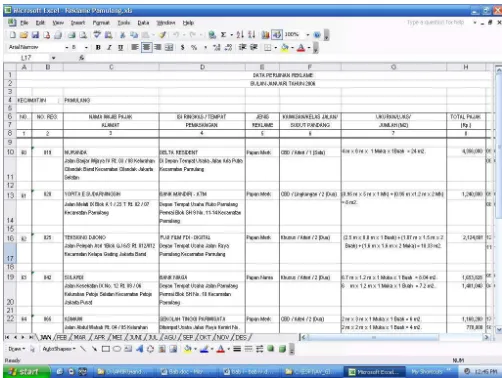The height and width of the screenshot is (378, 502).
Task: Open Font Color dropdown arrow in Formatting toolbar
Action: pyautogui.click(x=309, y=48)
